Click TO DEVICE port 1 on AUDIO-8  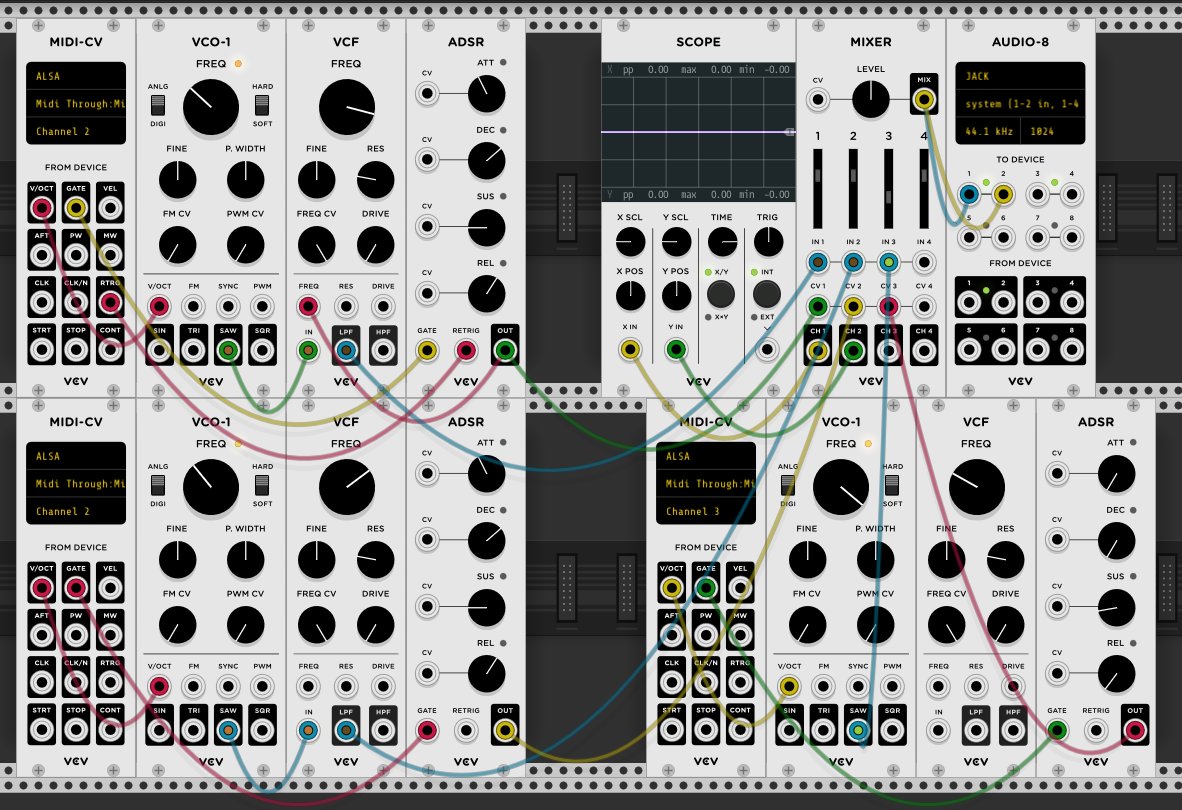tap(969, 194)
